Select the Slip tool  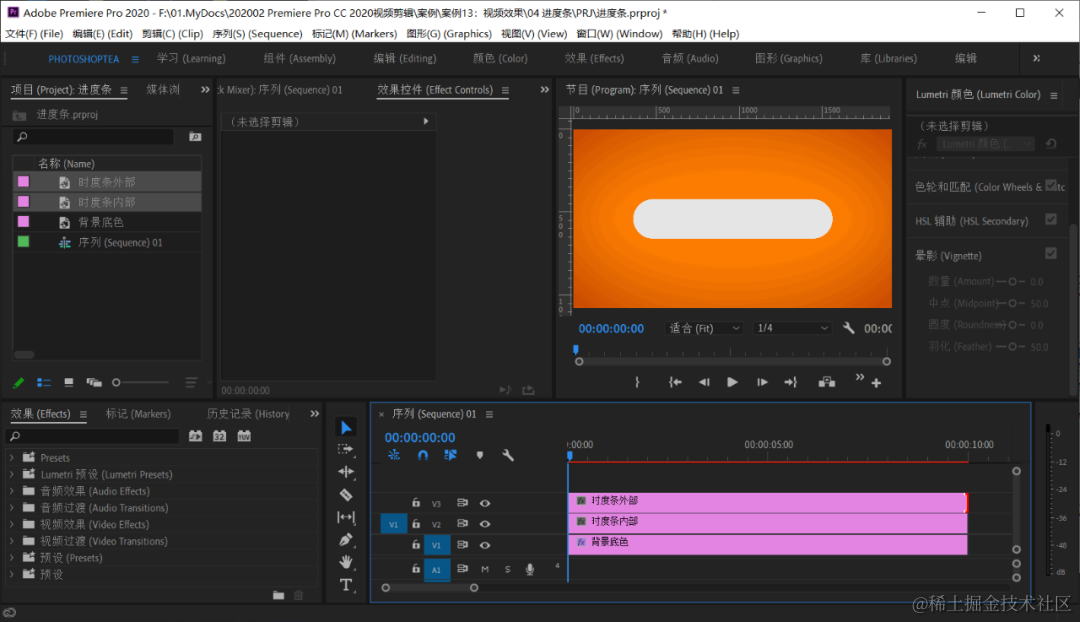tap(346, 517)
